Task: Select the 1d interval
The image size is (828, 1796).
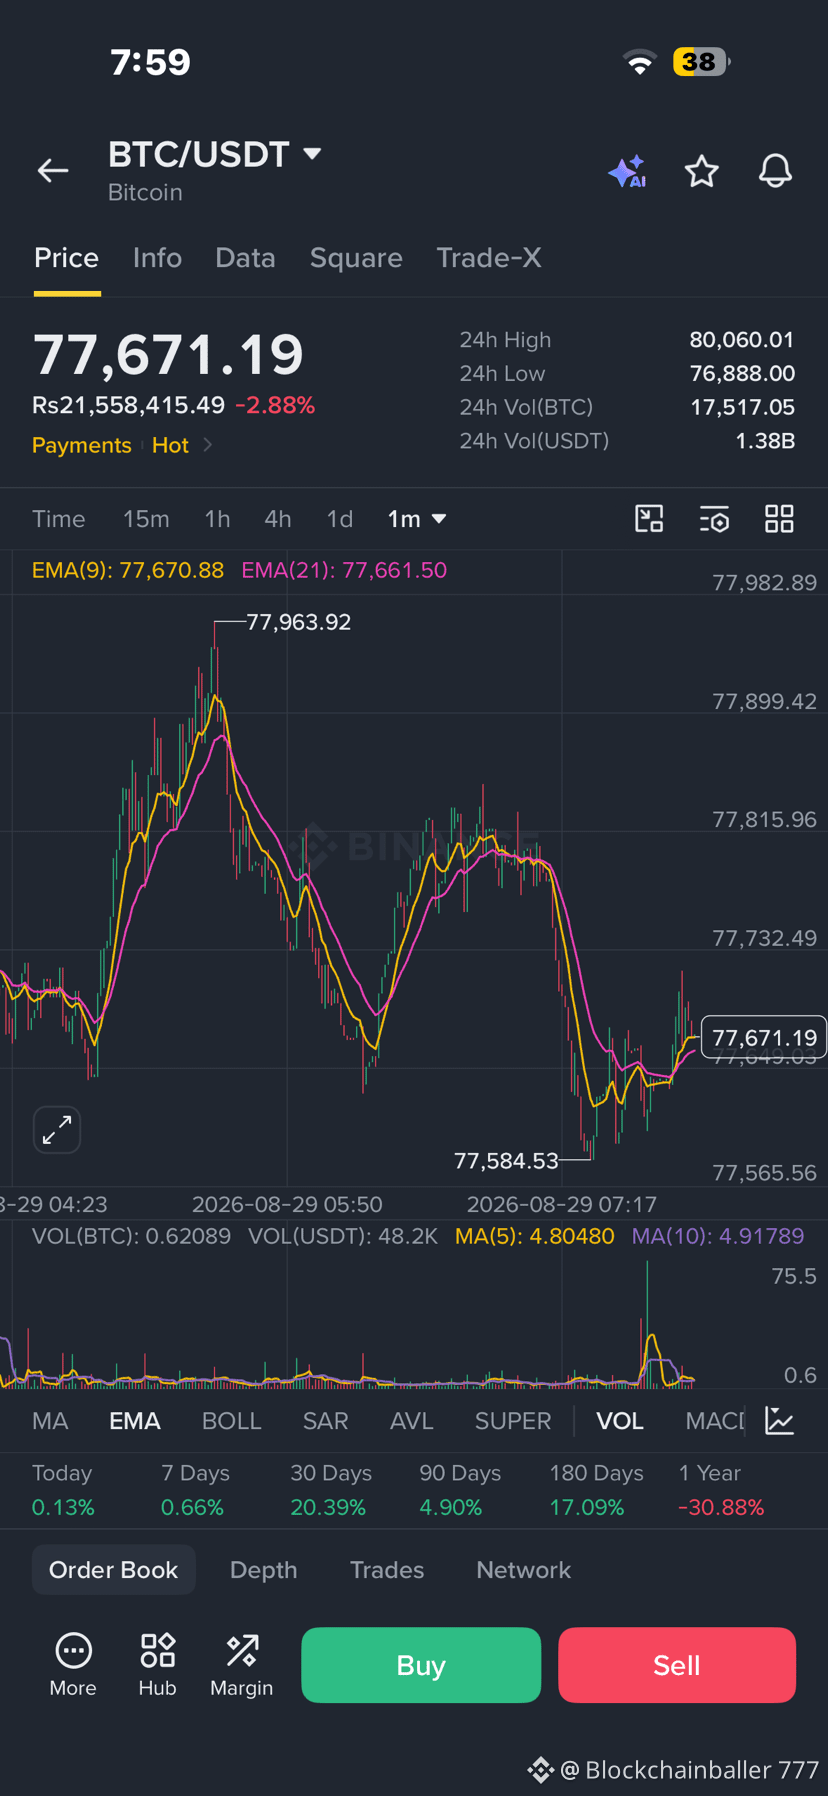Action: click(340, 519)
